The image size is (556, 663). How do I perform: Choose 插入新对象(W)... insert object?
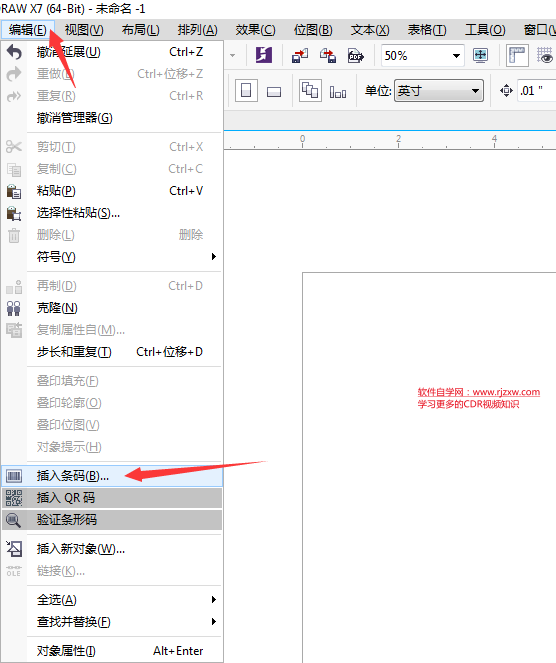pos(112,549)
